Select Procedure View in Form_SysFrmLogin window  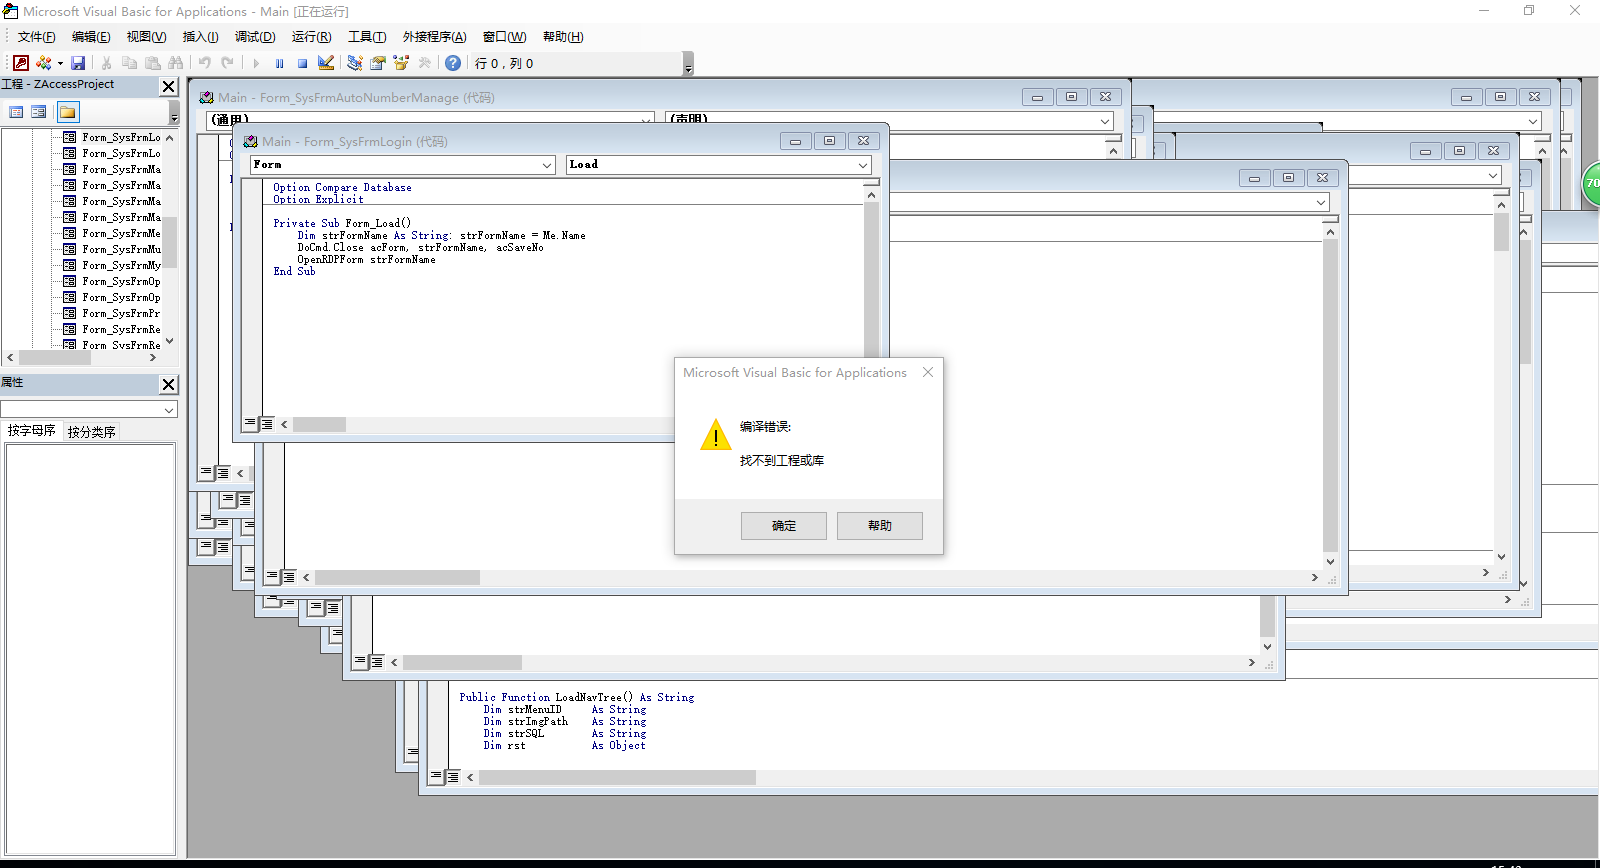(x=250, y=424)
